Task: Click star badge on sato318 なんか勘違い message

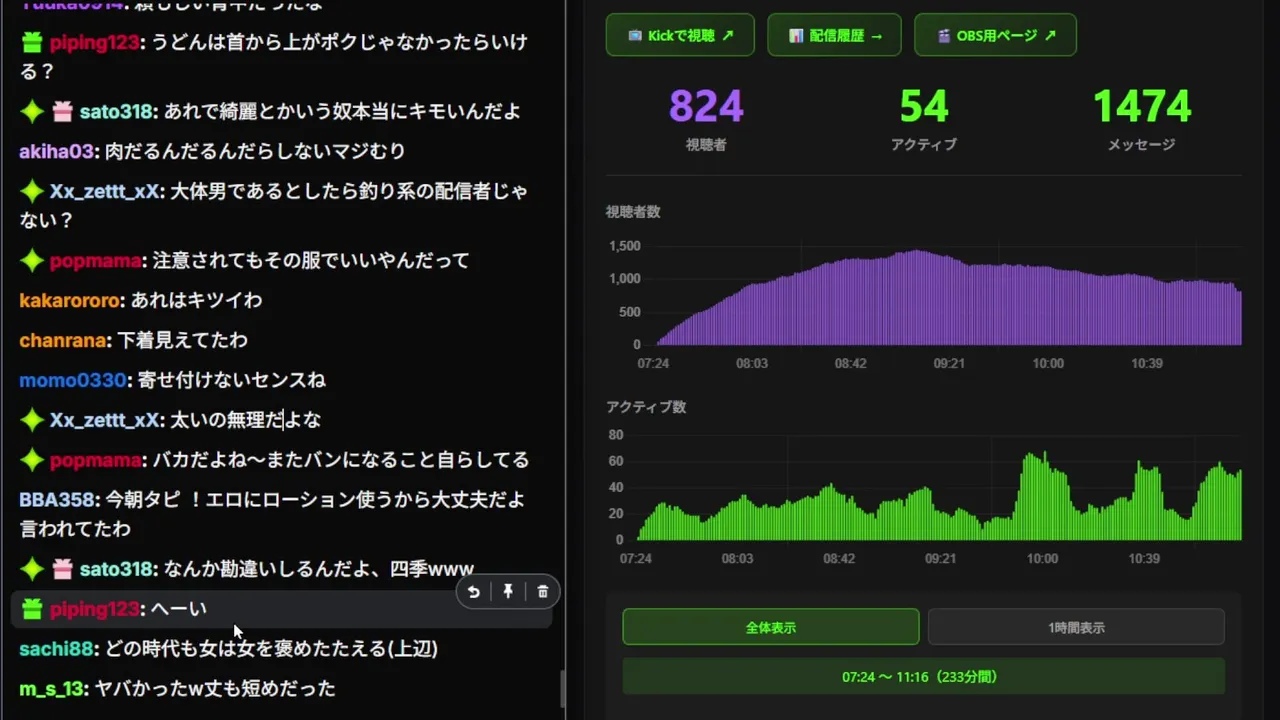Action: [32, 569]
